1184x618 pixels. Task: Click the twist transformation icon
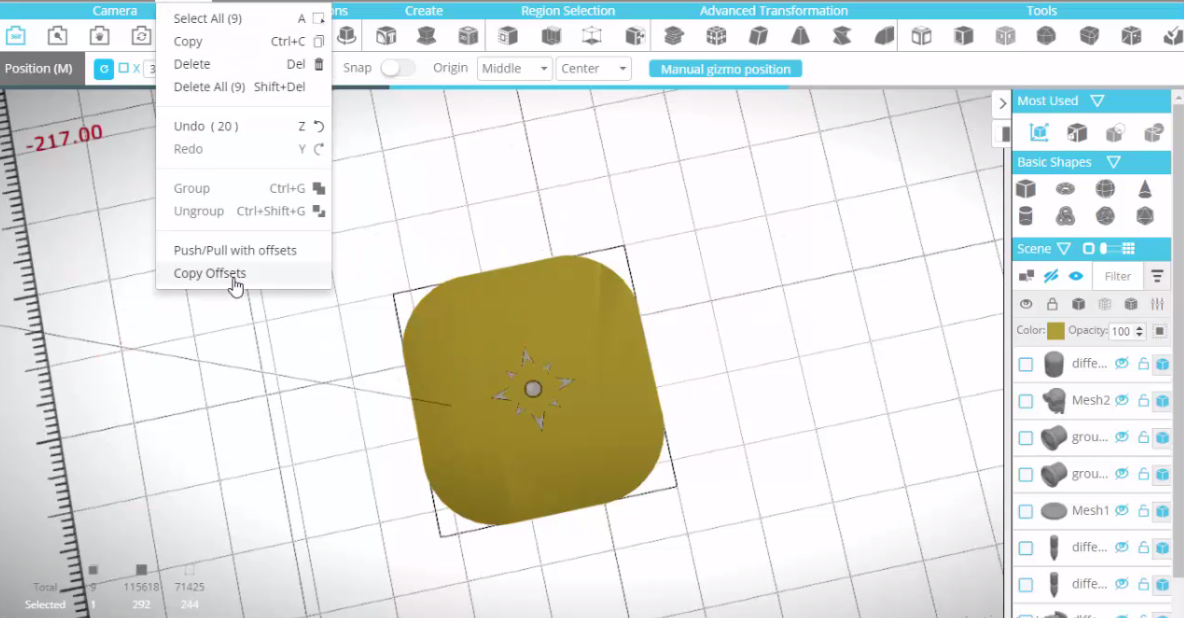pos(842,36)
